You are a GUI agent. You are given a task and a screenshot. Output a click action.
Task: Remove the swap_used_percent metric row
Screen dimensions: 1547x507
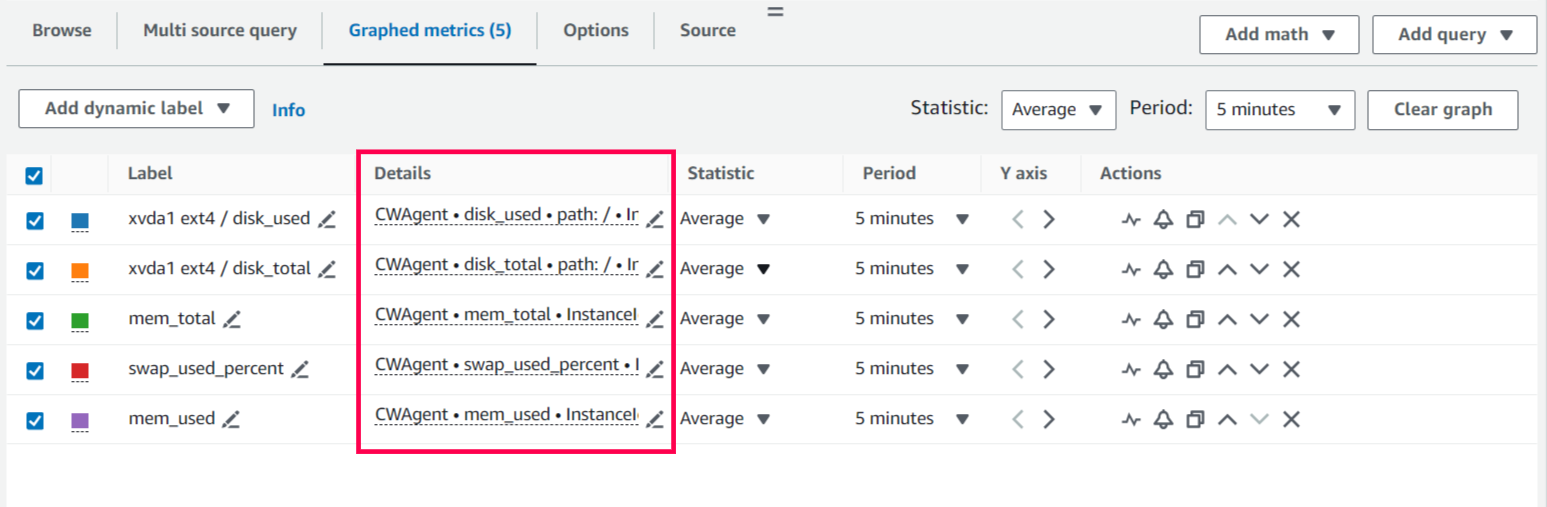1291,369
